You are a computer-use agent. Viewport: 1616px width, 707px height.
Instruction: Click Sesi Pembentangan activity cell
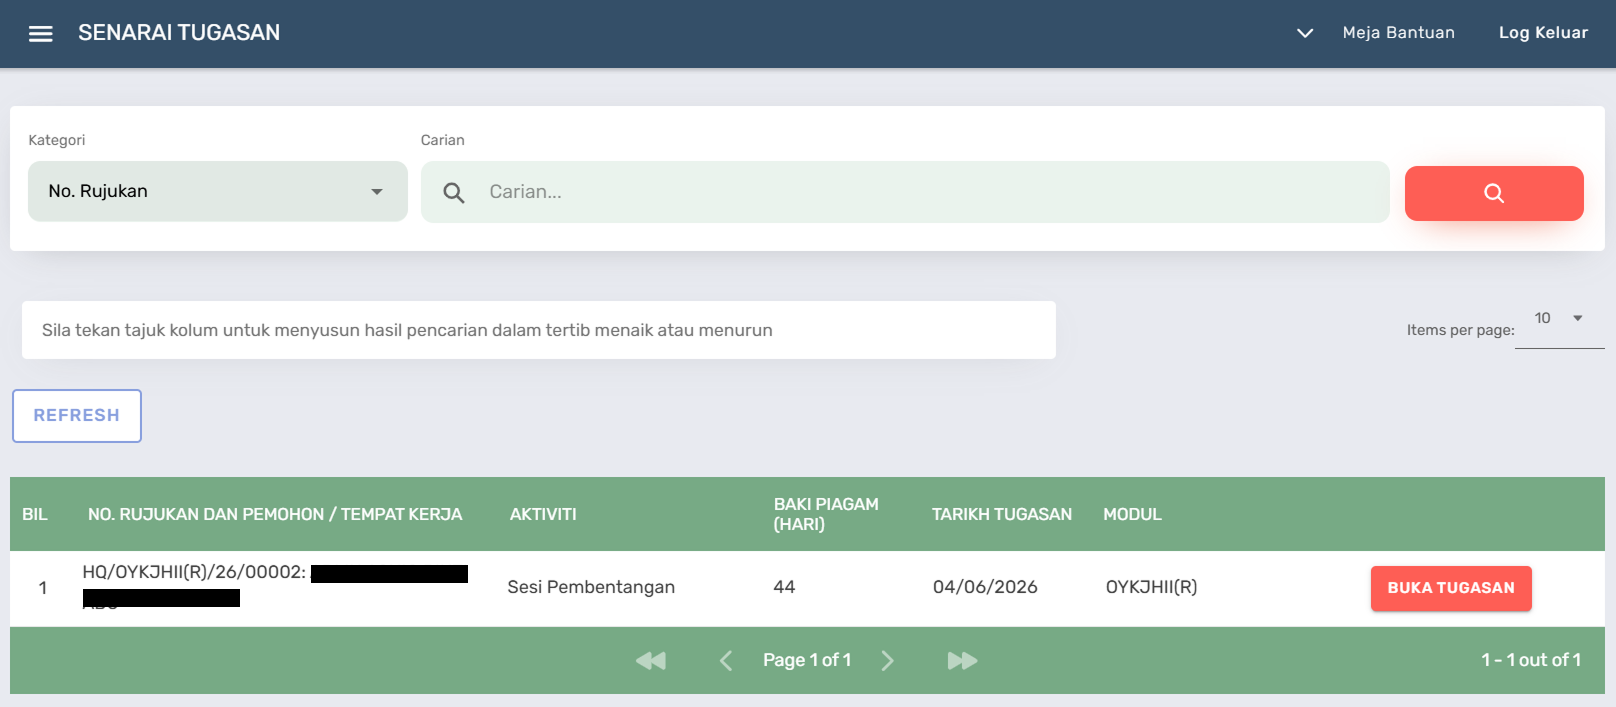(591, 587)
